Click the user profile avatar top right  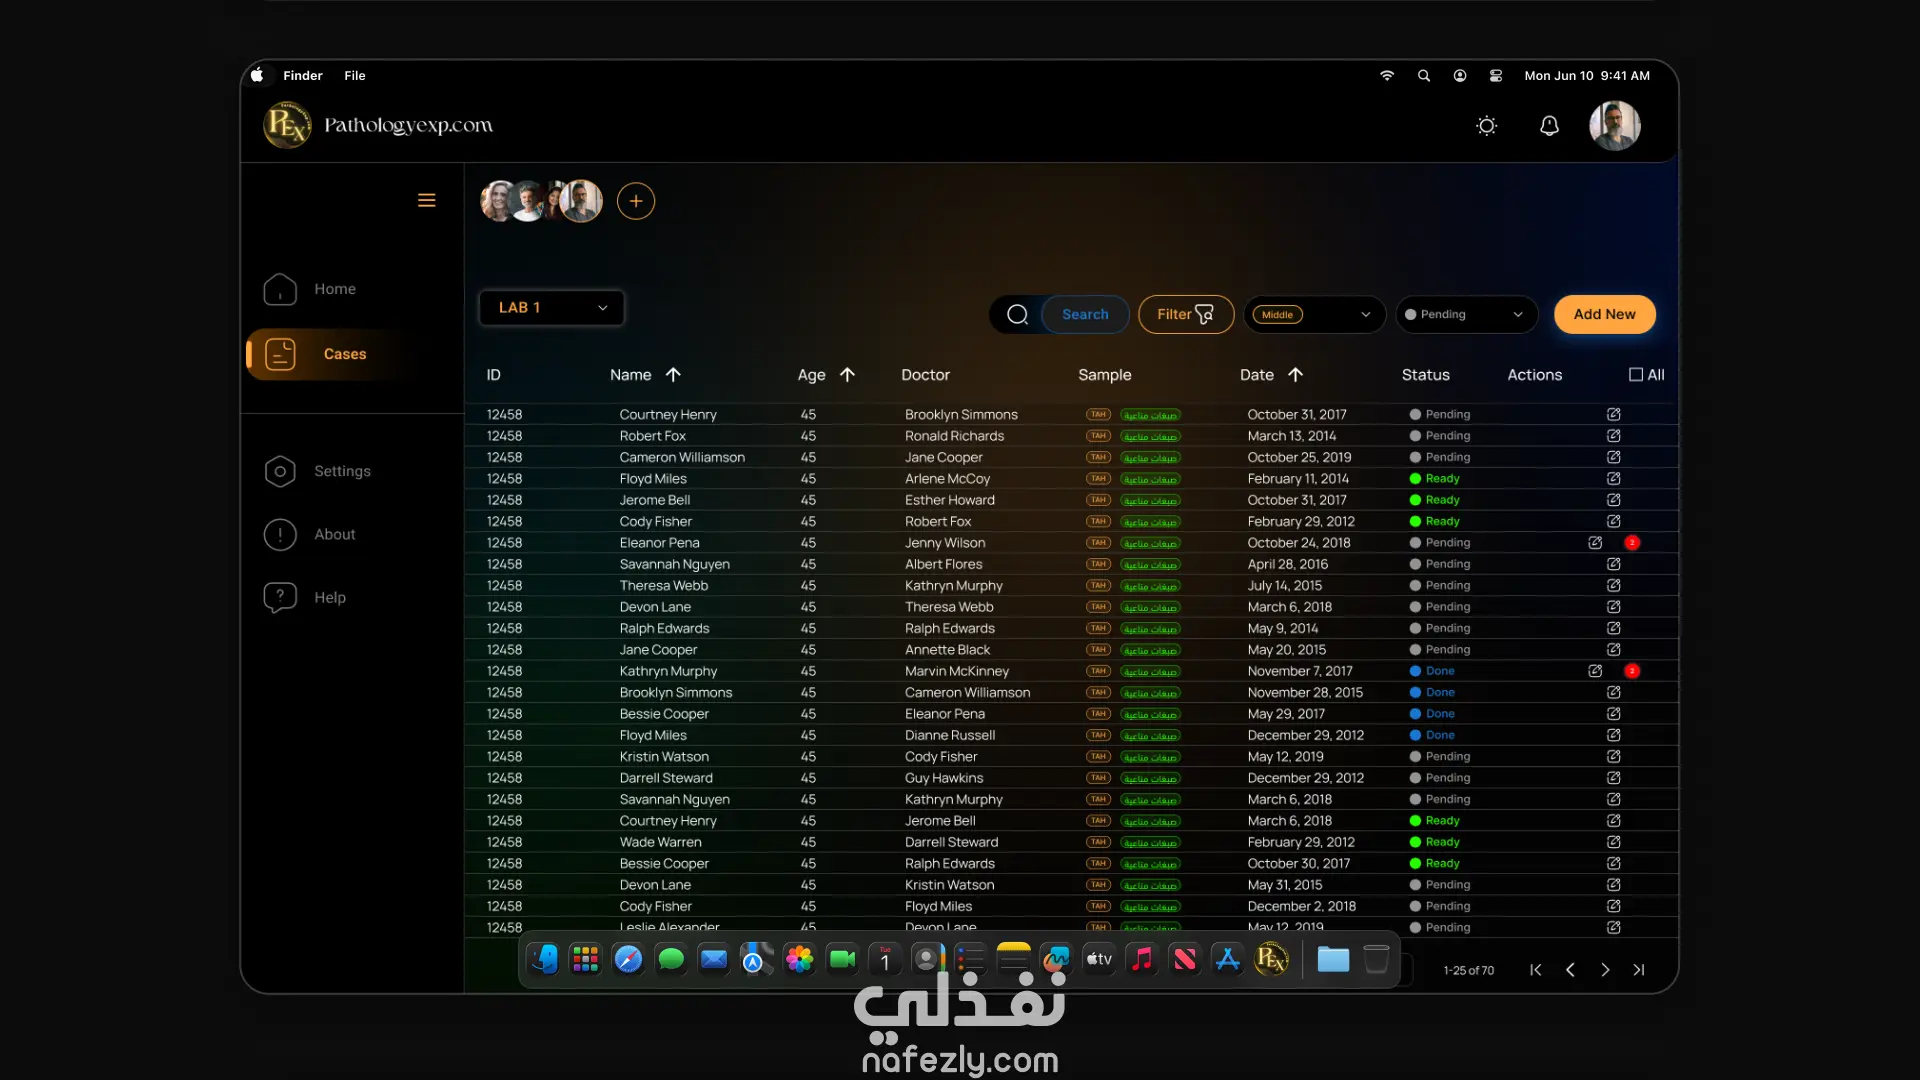pos(1614,126)
